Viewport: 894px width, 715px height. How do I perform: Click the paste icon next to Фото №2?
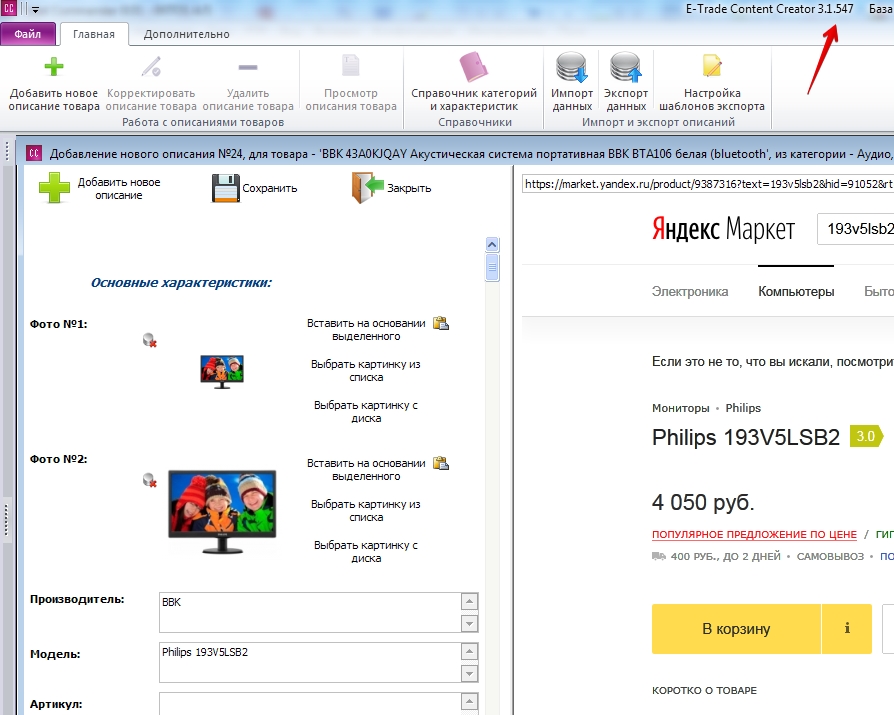pos(441,463)
